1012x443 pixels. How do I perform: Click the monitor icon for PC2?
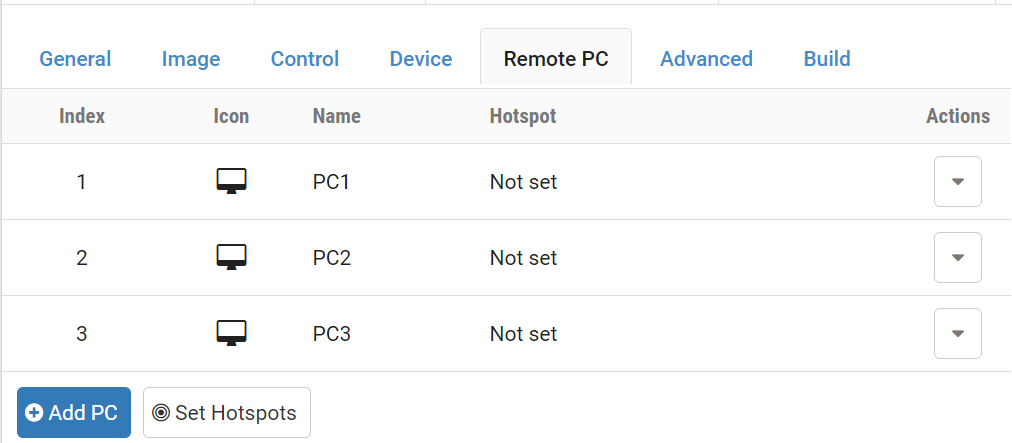[x=231, y=258]
